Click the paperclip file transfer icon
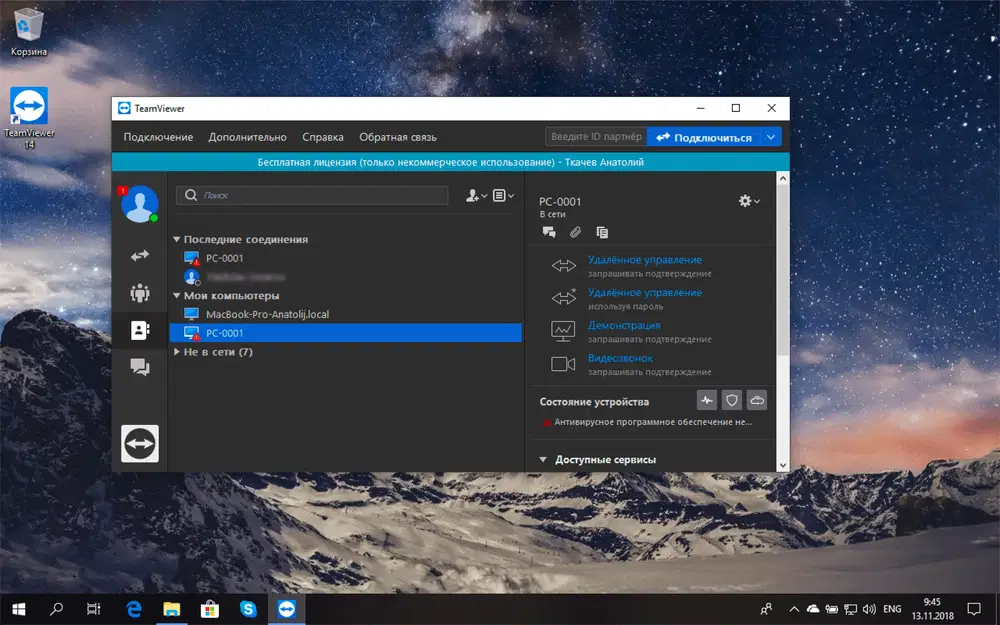The width and height of the screenshot is (1000, 625). 575,232
